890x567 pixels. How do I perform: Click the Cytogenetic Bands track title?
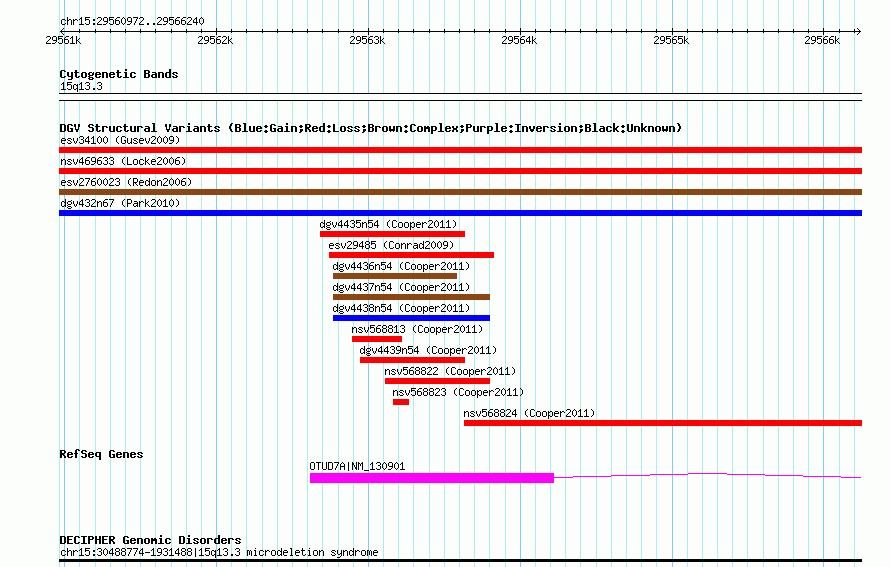click(119, 74)
